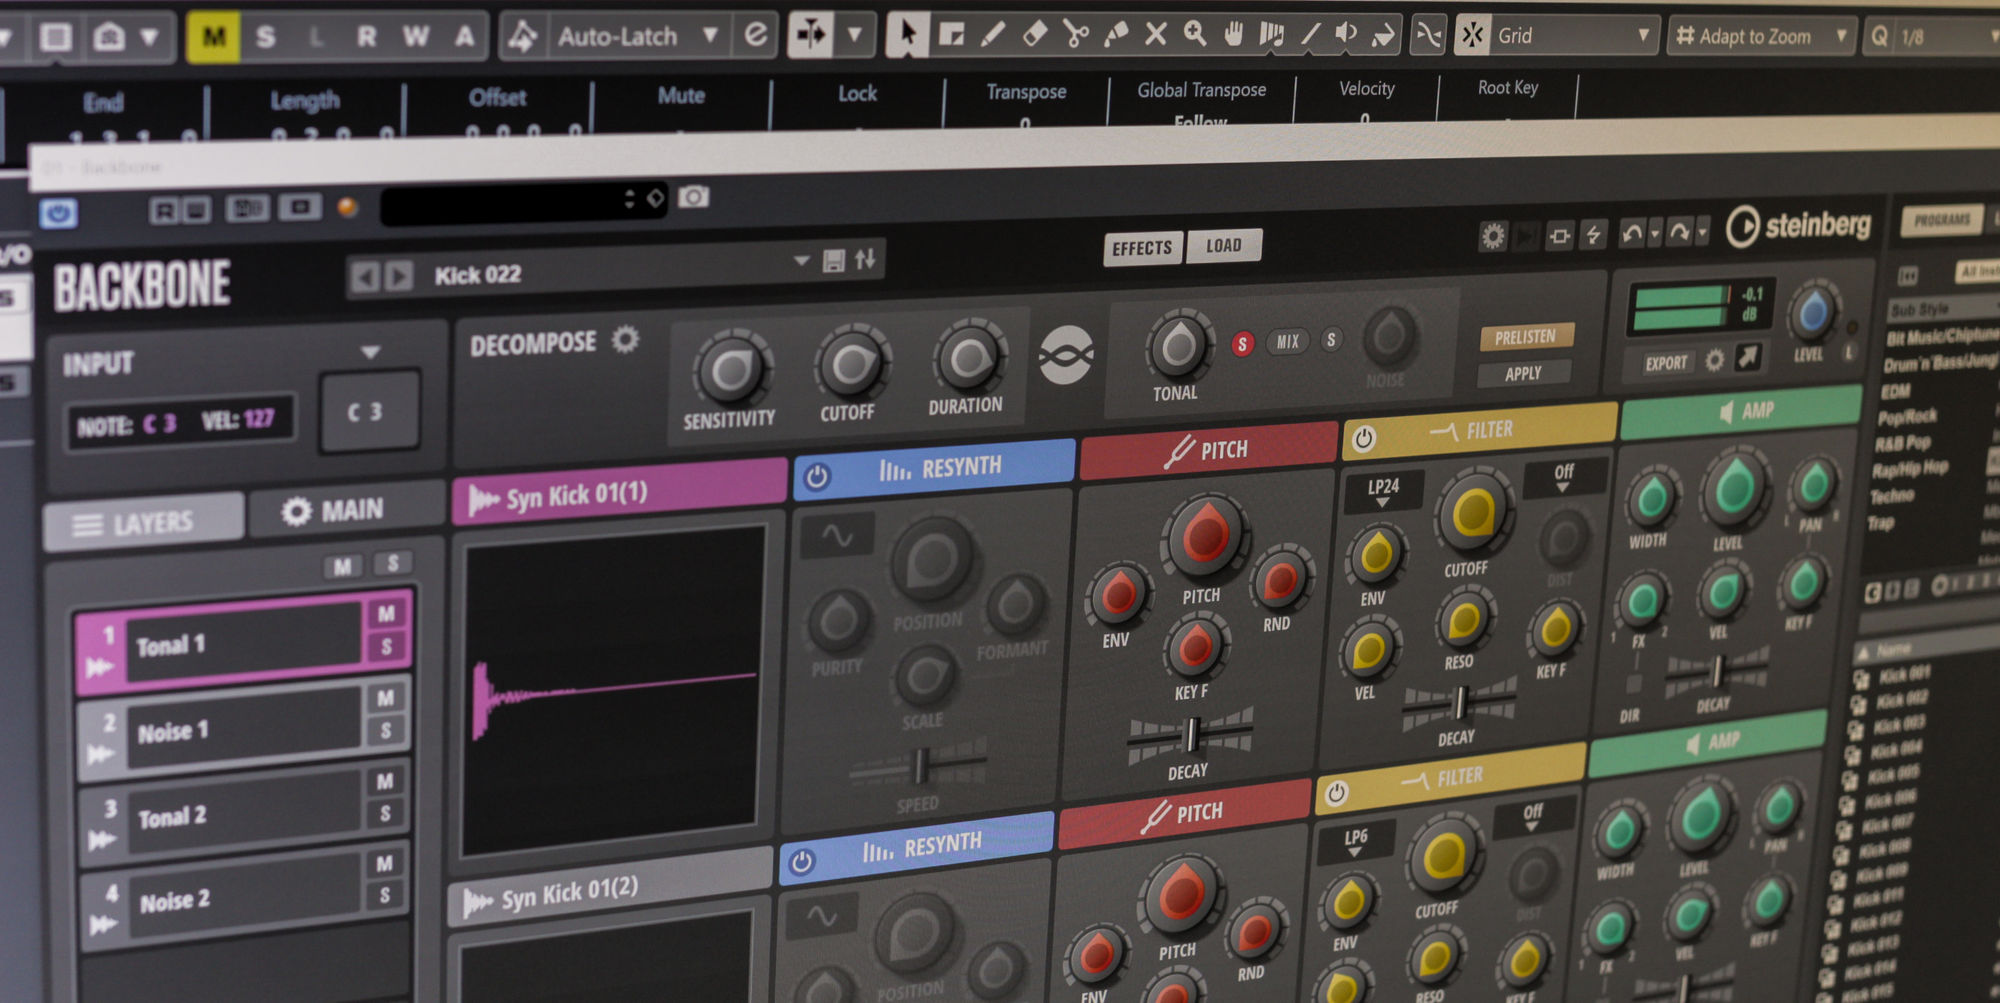The height and width of the screenshot is (1003, 2000).
Task: Click the tonal-noise link icon
Action: pos(1066,355)
